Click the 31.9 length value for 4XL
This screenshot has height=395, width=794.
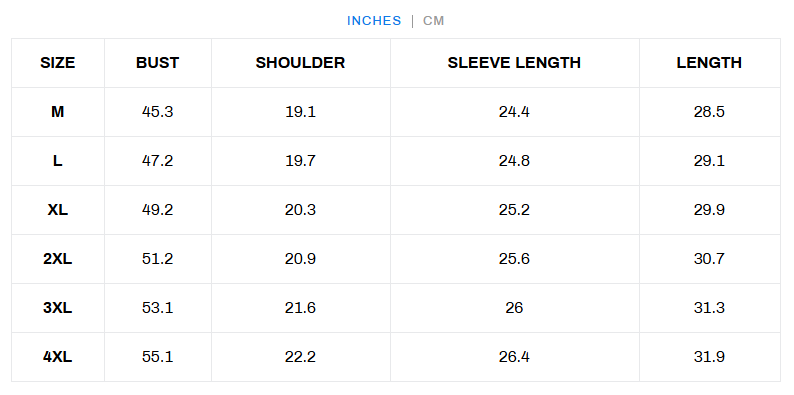click(709, 357)
